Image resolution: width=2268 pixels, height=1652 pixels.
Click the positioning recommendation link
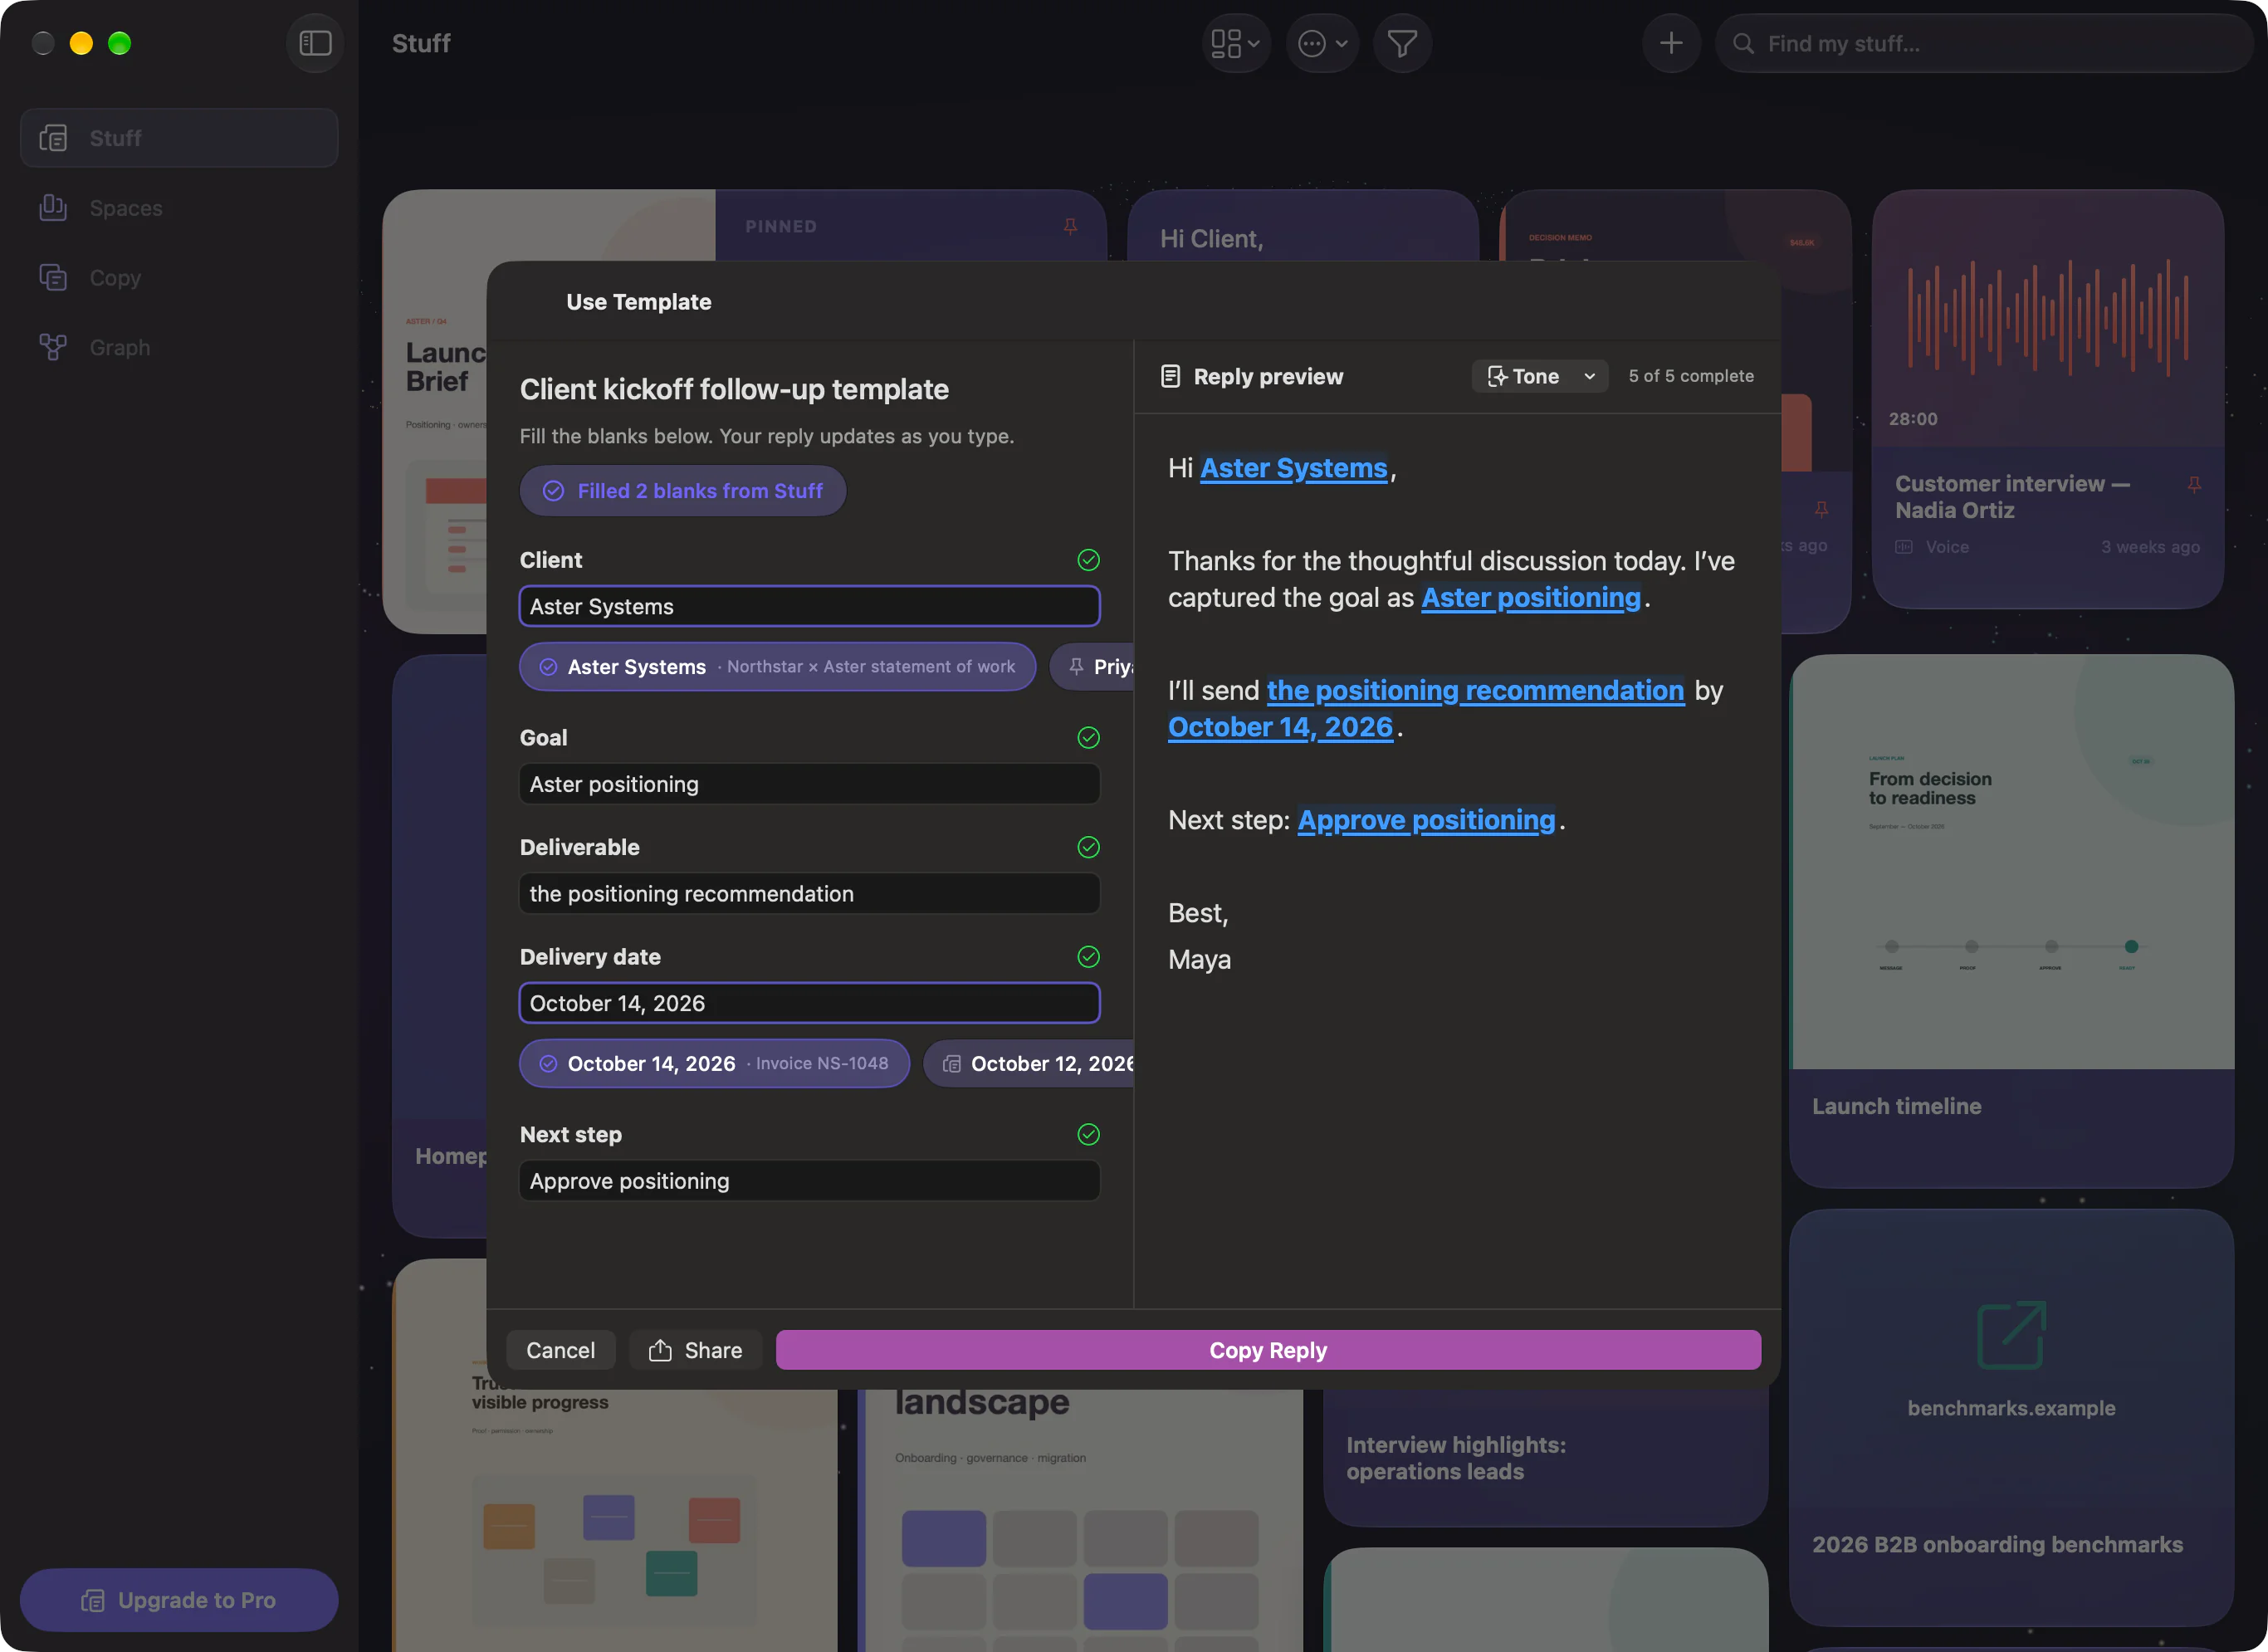(x=1475, y=690)
